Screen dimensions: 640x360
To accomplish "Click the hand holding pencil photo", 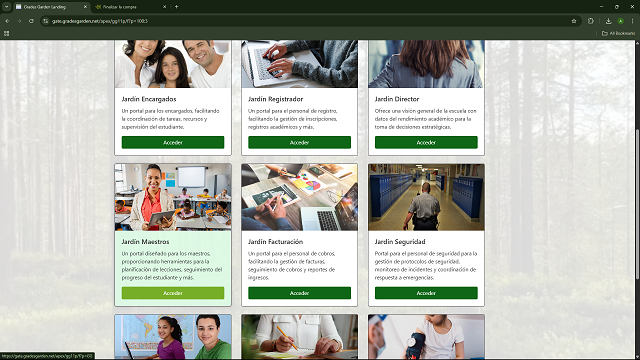I will click(299, 337).
